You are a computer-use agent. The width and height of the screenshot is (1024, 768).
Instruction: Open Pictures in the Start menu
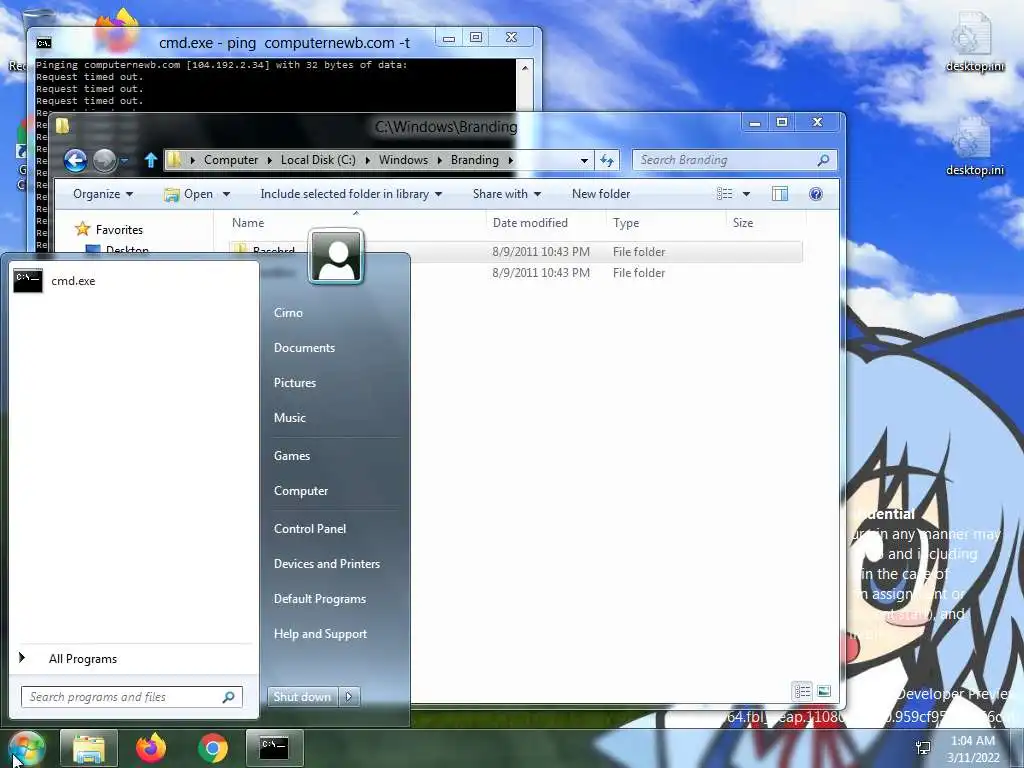pyautogui.click(x=295, y=383)
